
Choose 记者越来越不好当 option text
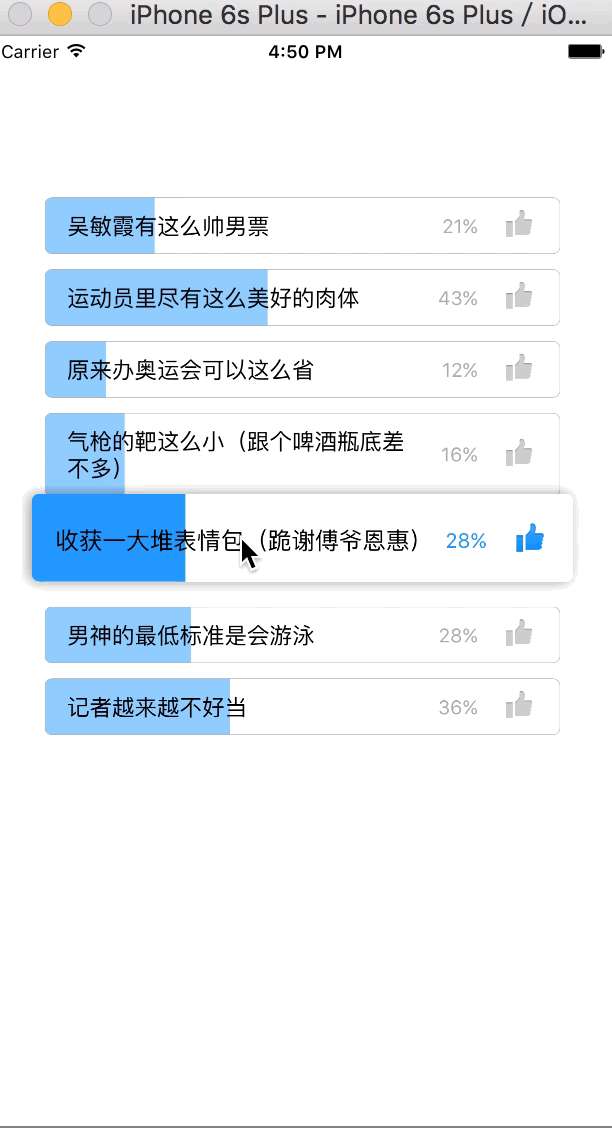coord(157,707)
